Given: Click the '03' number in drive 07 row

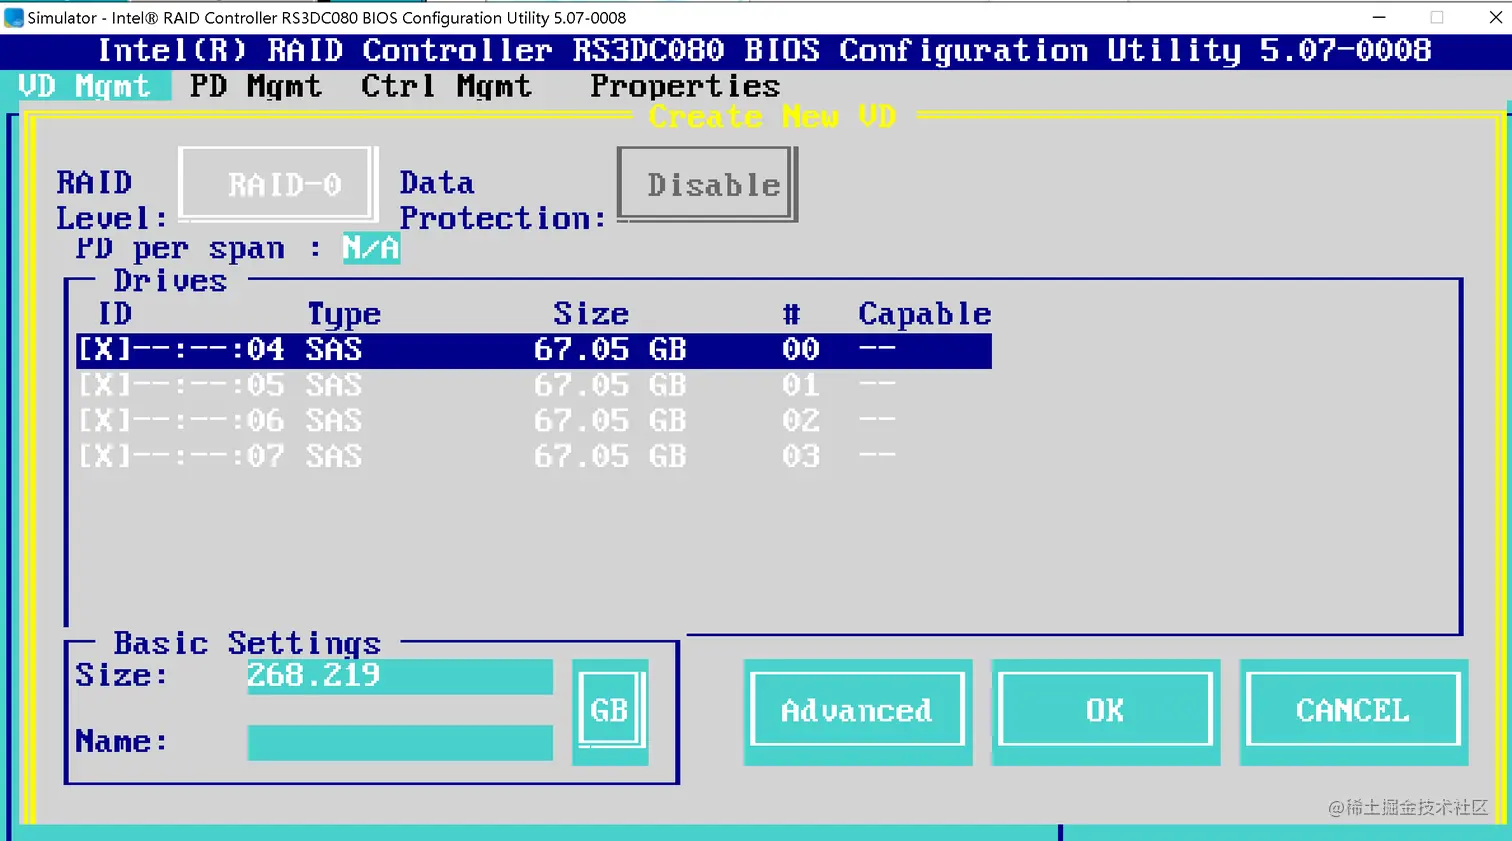Looking at the screenshot, I should [x=801, y=457].
